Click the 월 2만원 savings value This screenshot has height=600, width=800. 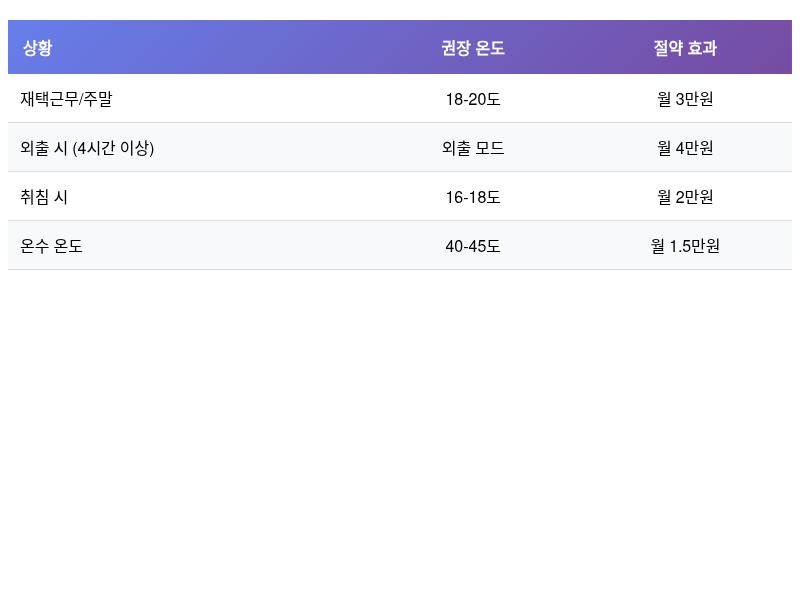tap(684, 196)
